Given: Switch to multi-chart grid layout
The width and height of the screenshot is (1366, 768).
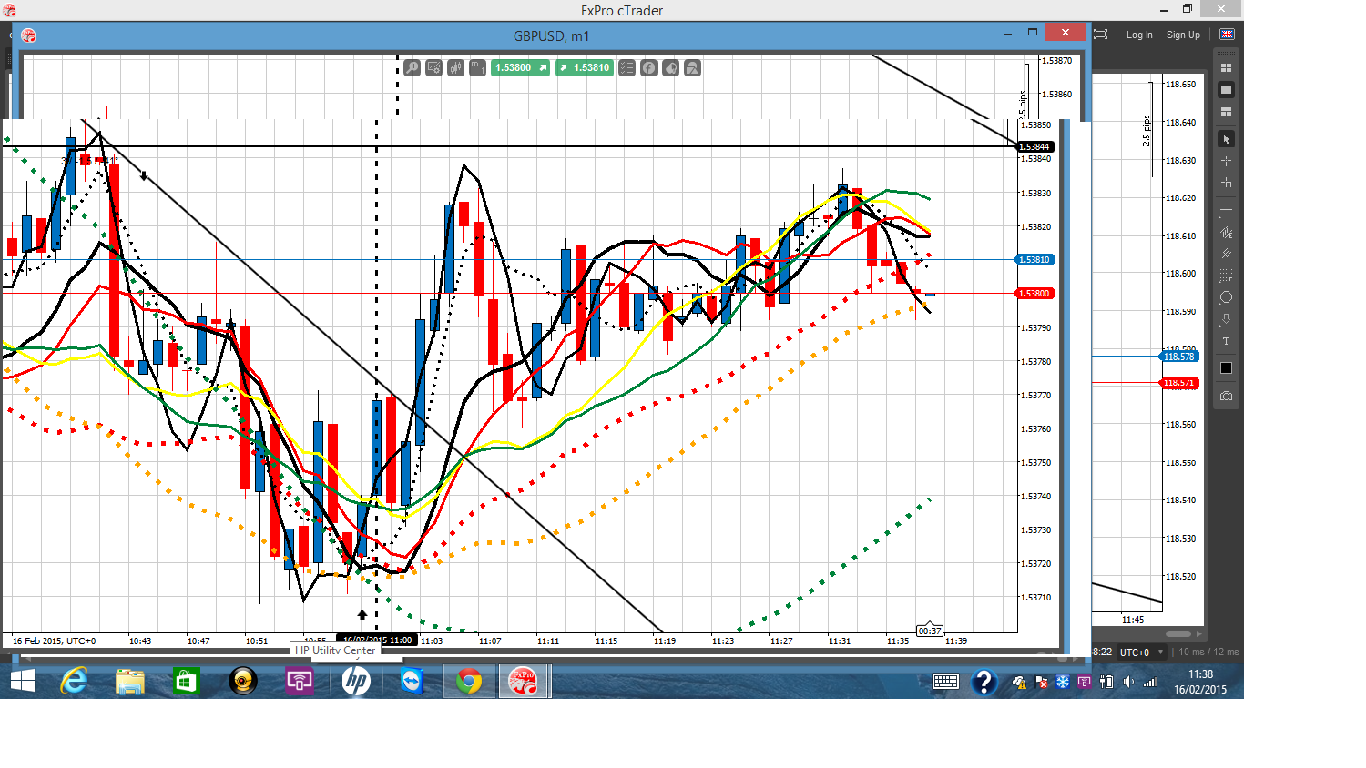Looking at the screenshot, I should (1226, 68).
